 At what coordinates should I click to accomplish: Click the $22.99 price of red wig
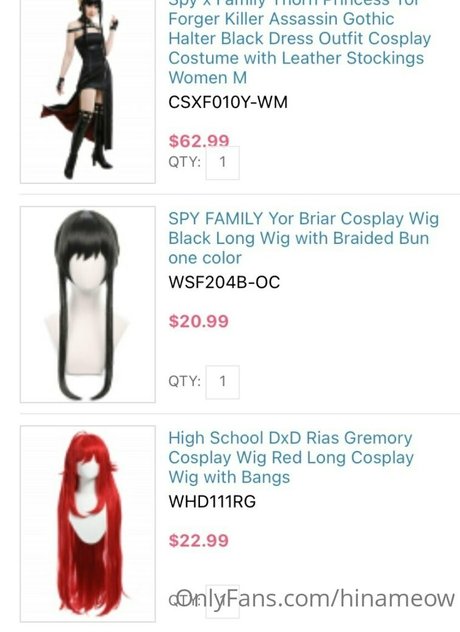click(x=199, y=541)
